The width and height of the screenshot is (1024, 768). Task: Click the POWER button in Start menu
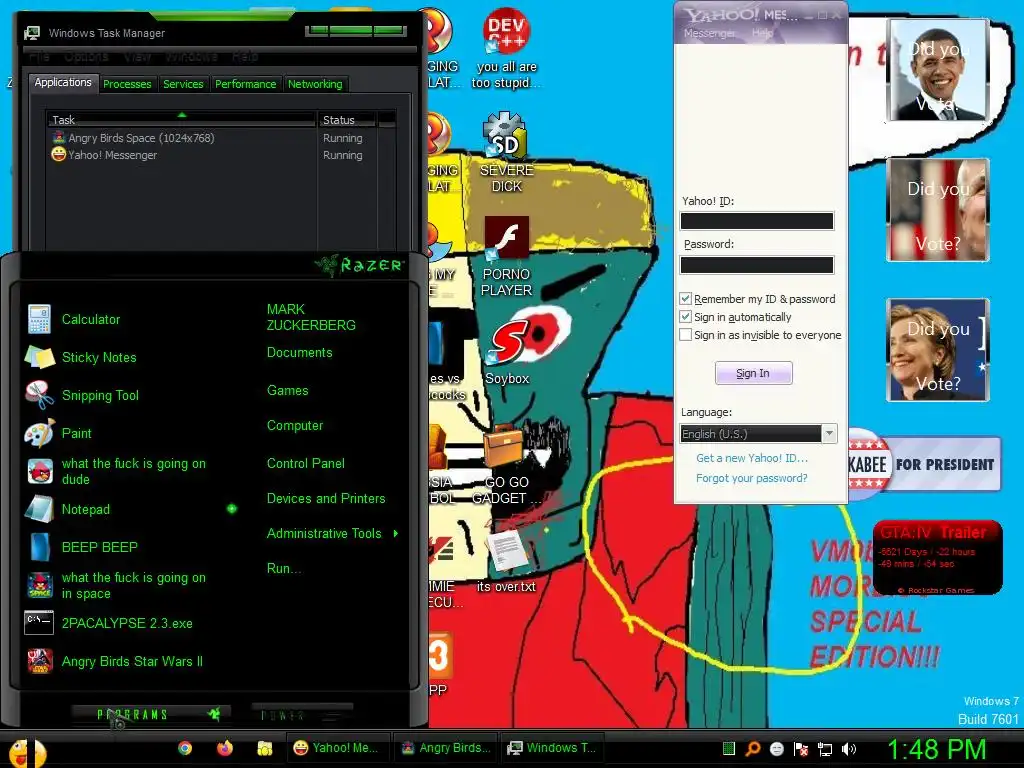[x=301, y=715]
